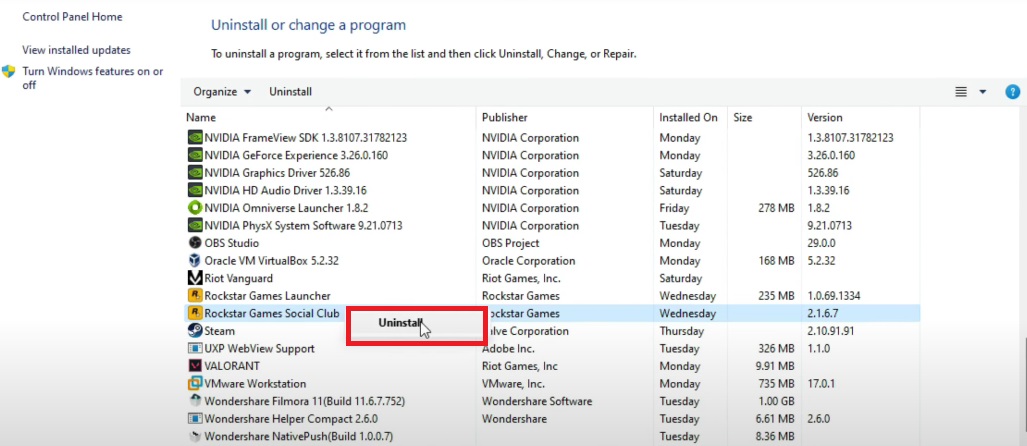This screenshot has width=1027, height=446.
Task: Select NVIDIA Graphics Driver 526.86 entry
Action: (277, 173)
